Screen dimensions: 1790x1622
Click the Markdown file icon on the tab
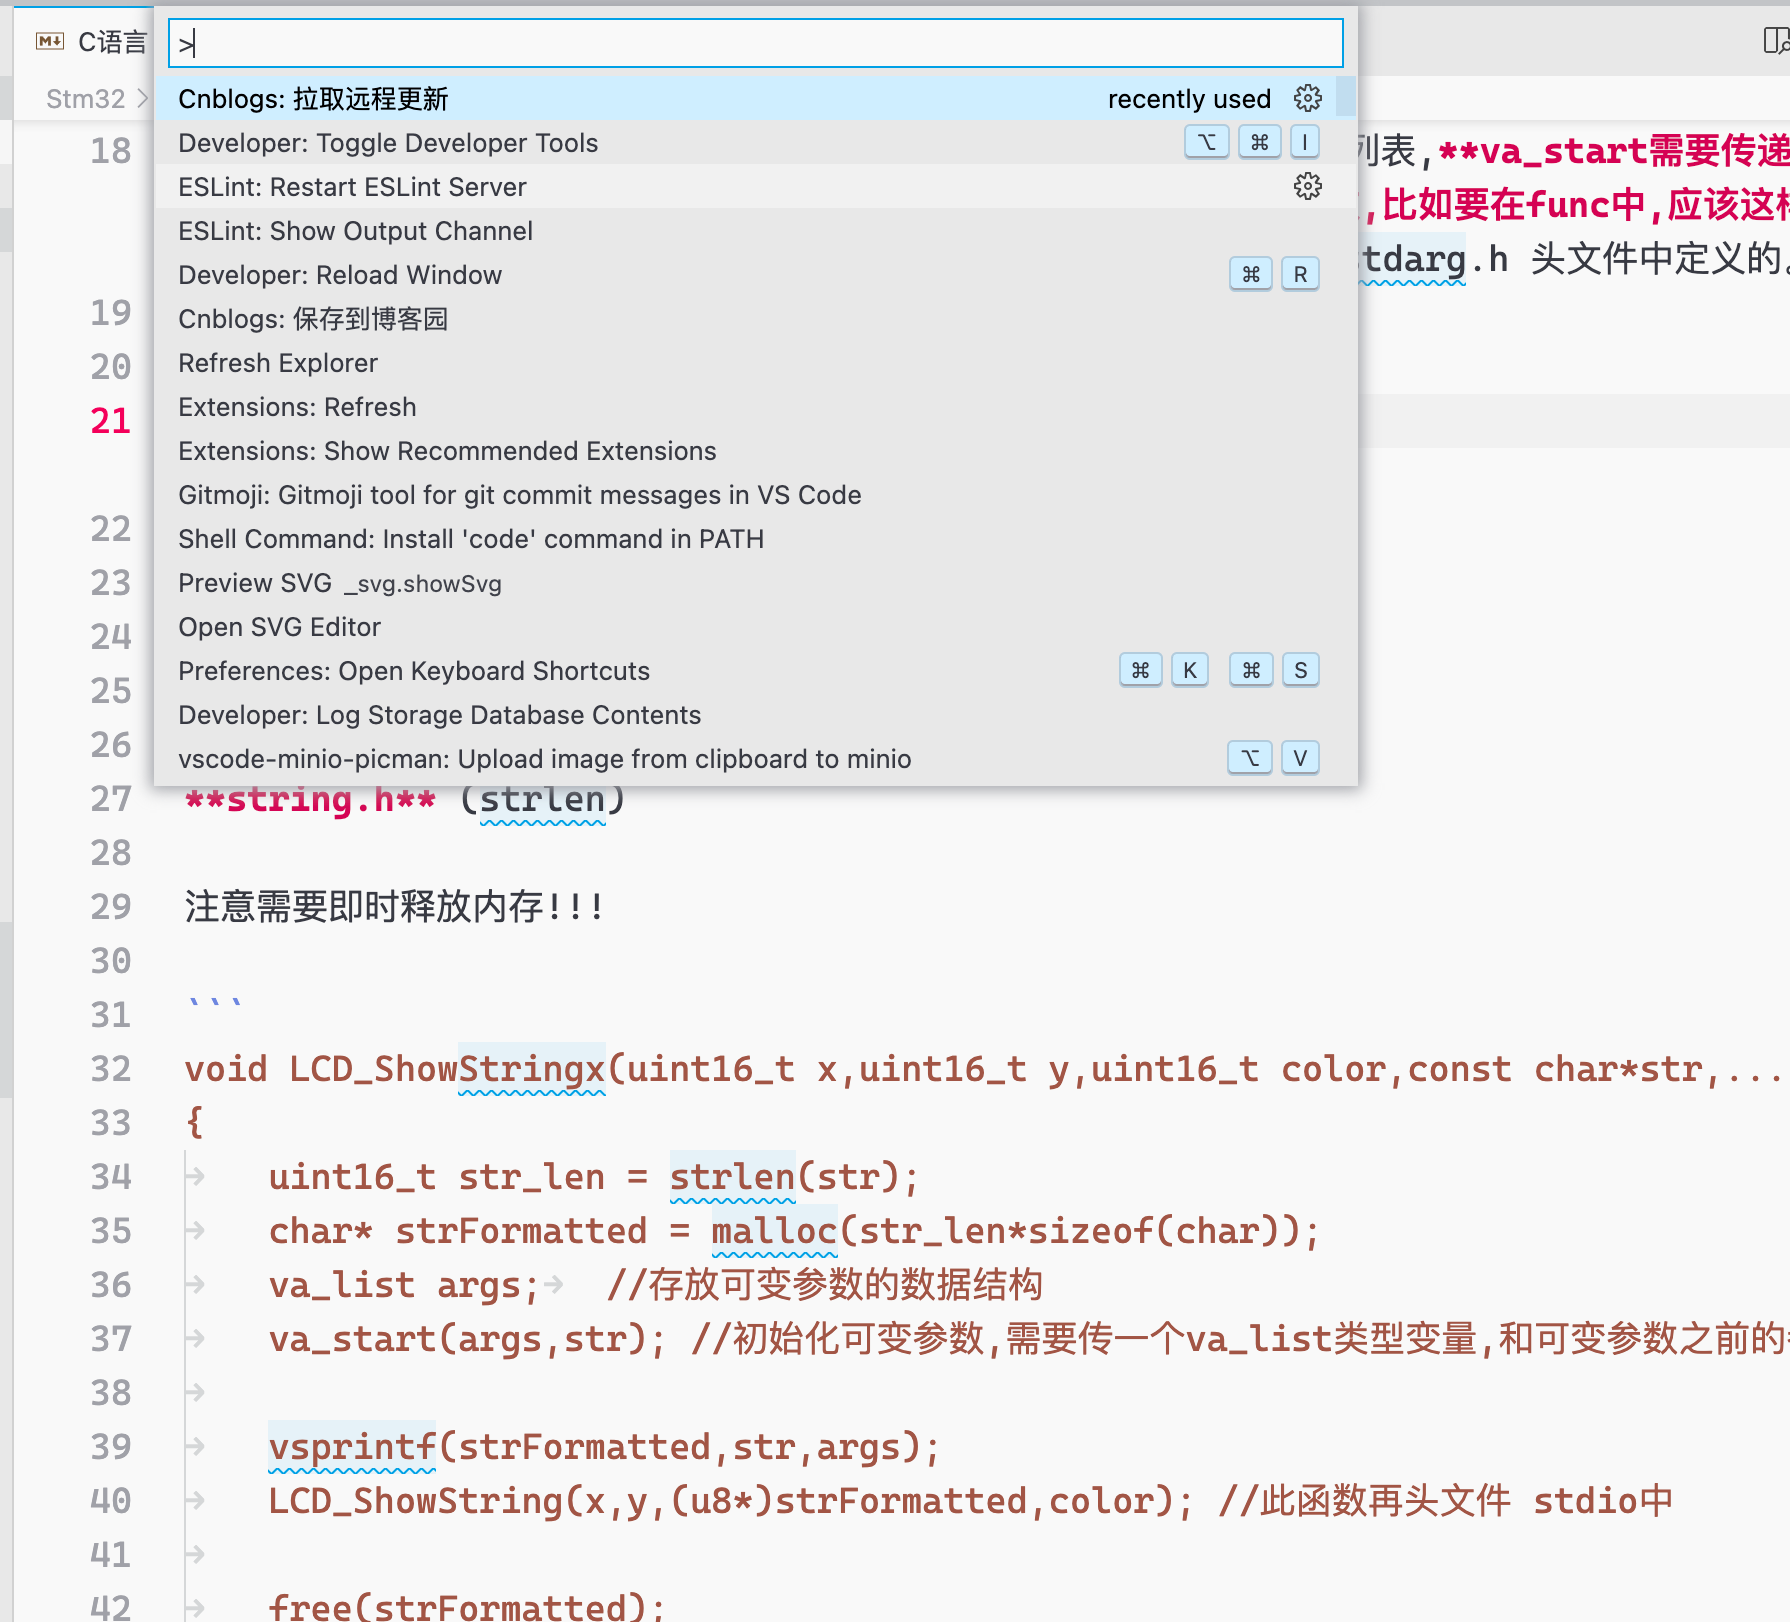(50, 41)
